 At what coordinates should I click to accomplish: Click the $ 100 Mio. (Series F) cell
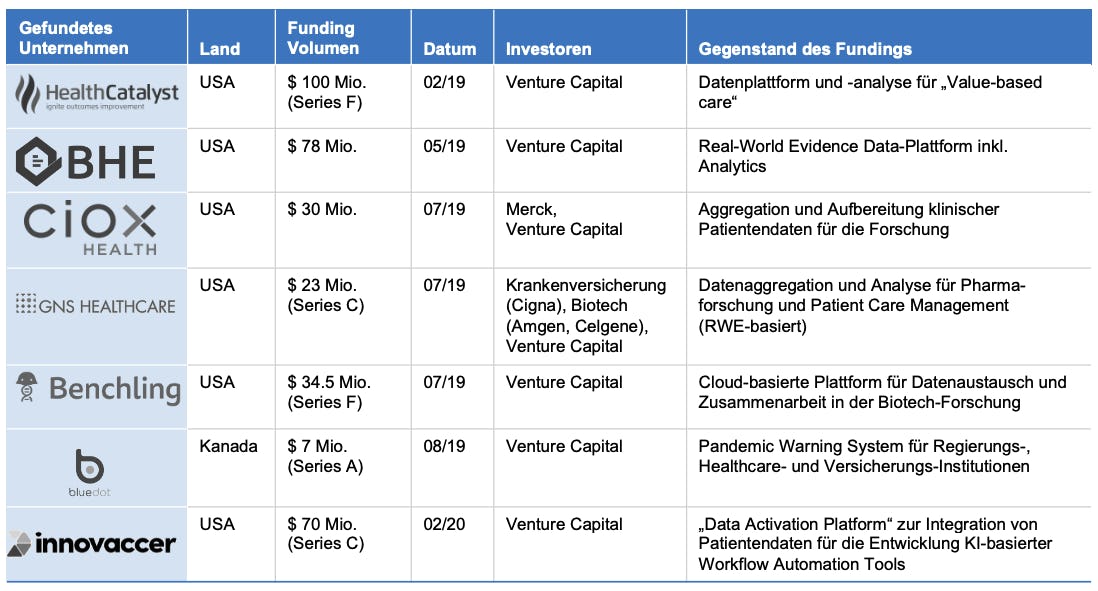click(x=327, y=92)
